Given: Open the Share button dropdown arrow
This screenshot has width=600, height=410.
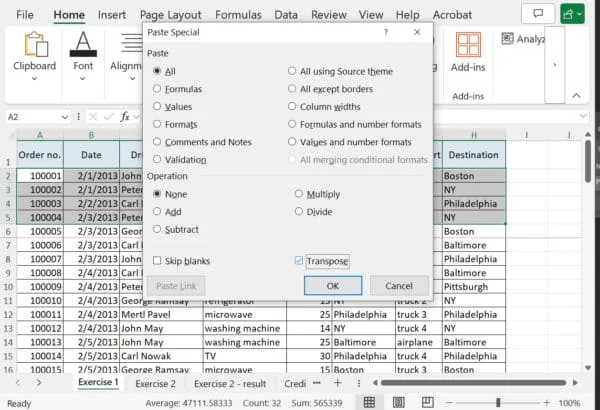Looking at the screenshot, I should 579,14.
